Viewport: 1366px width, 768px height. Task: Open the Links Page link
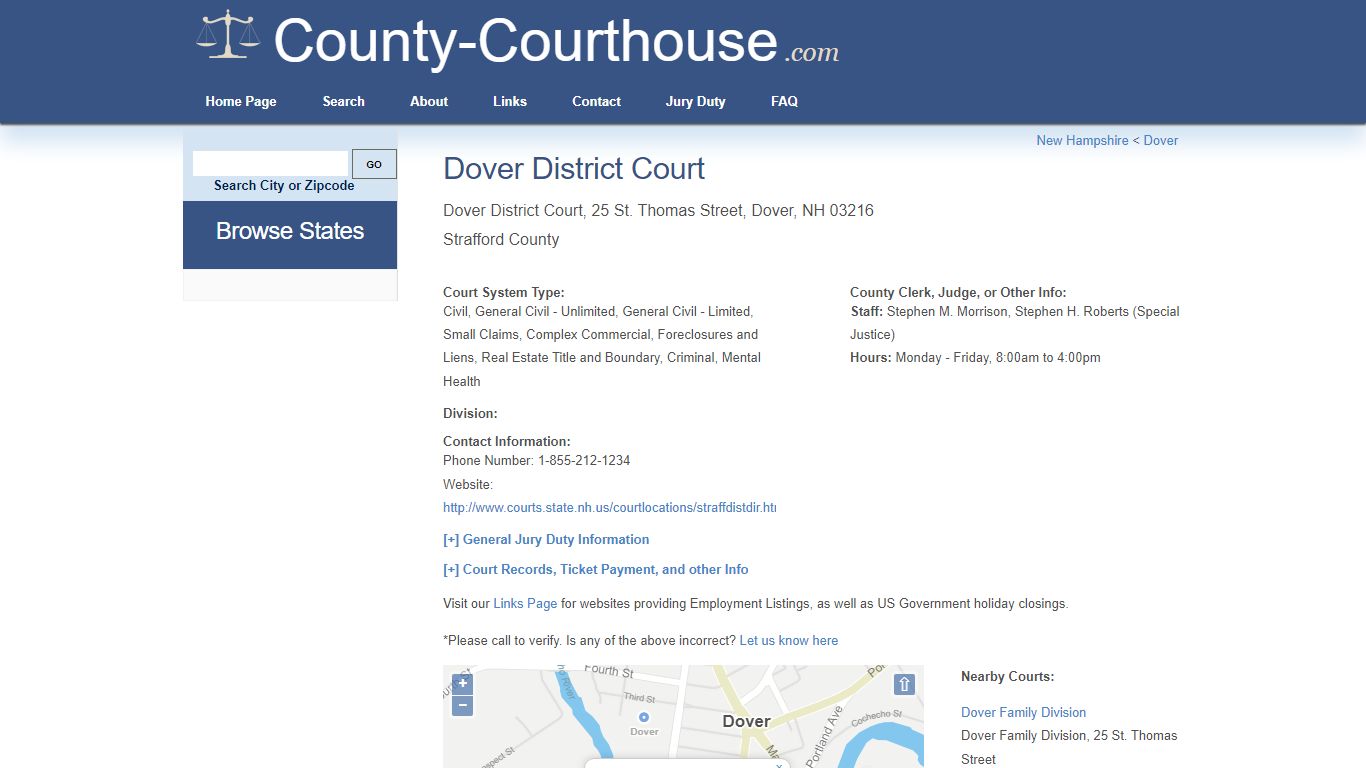click(x=525, y=604)
